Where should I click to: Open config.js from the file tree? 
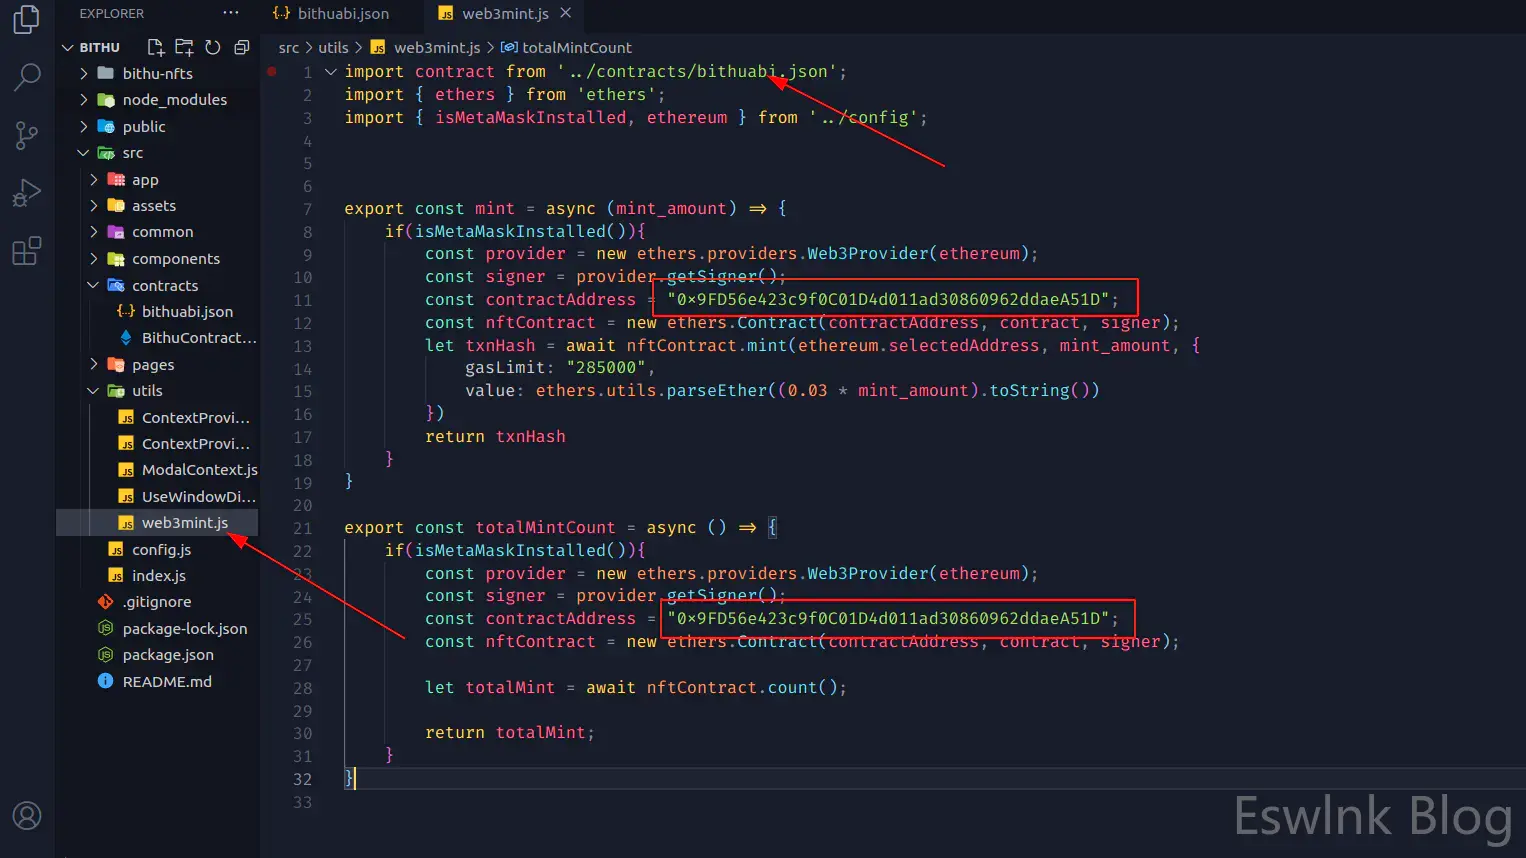point(161,550)
